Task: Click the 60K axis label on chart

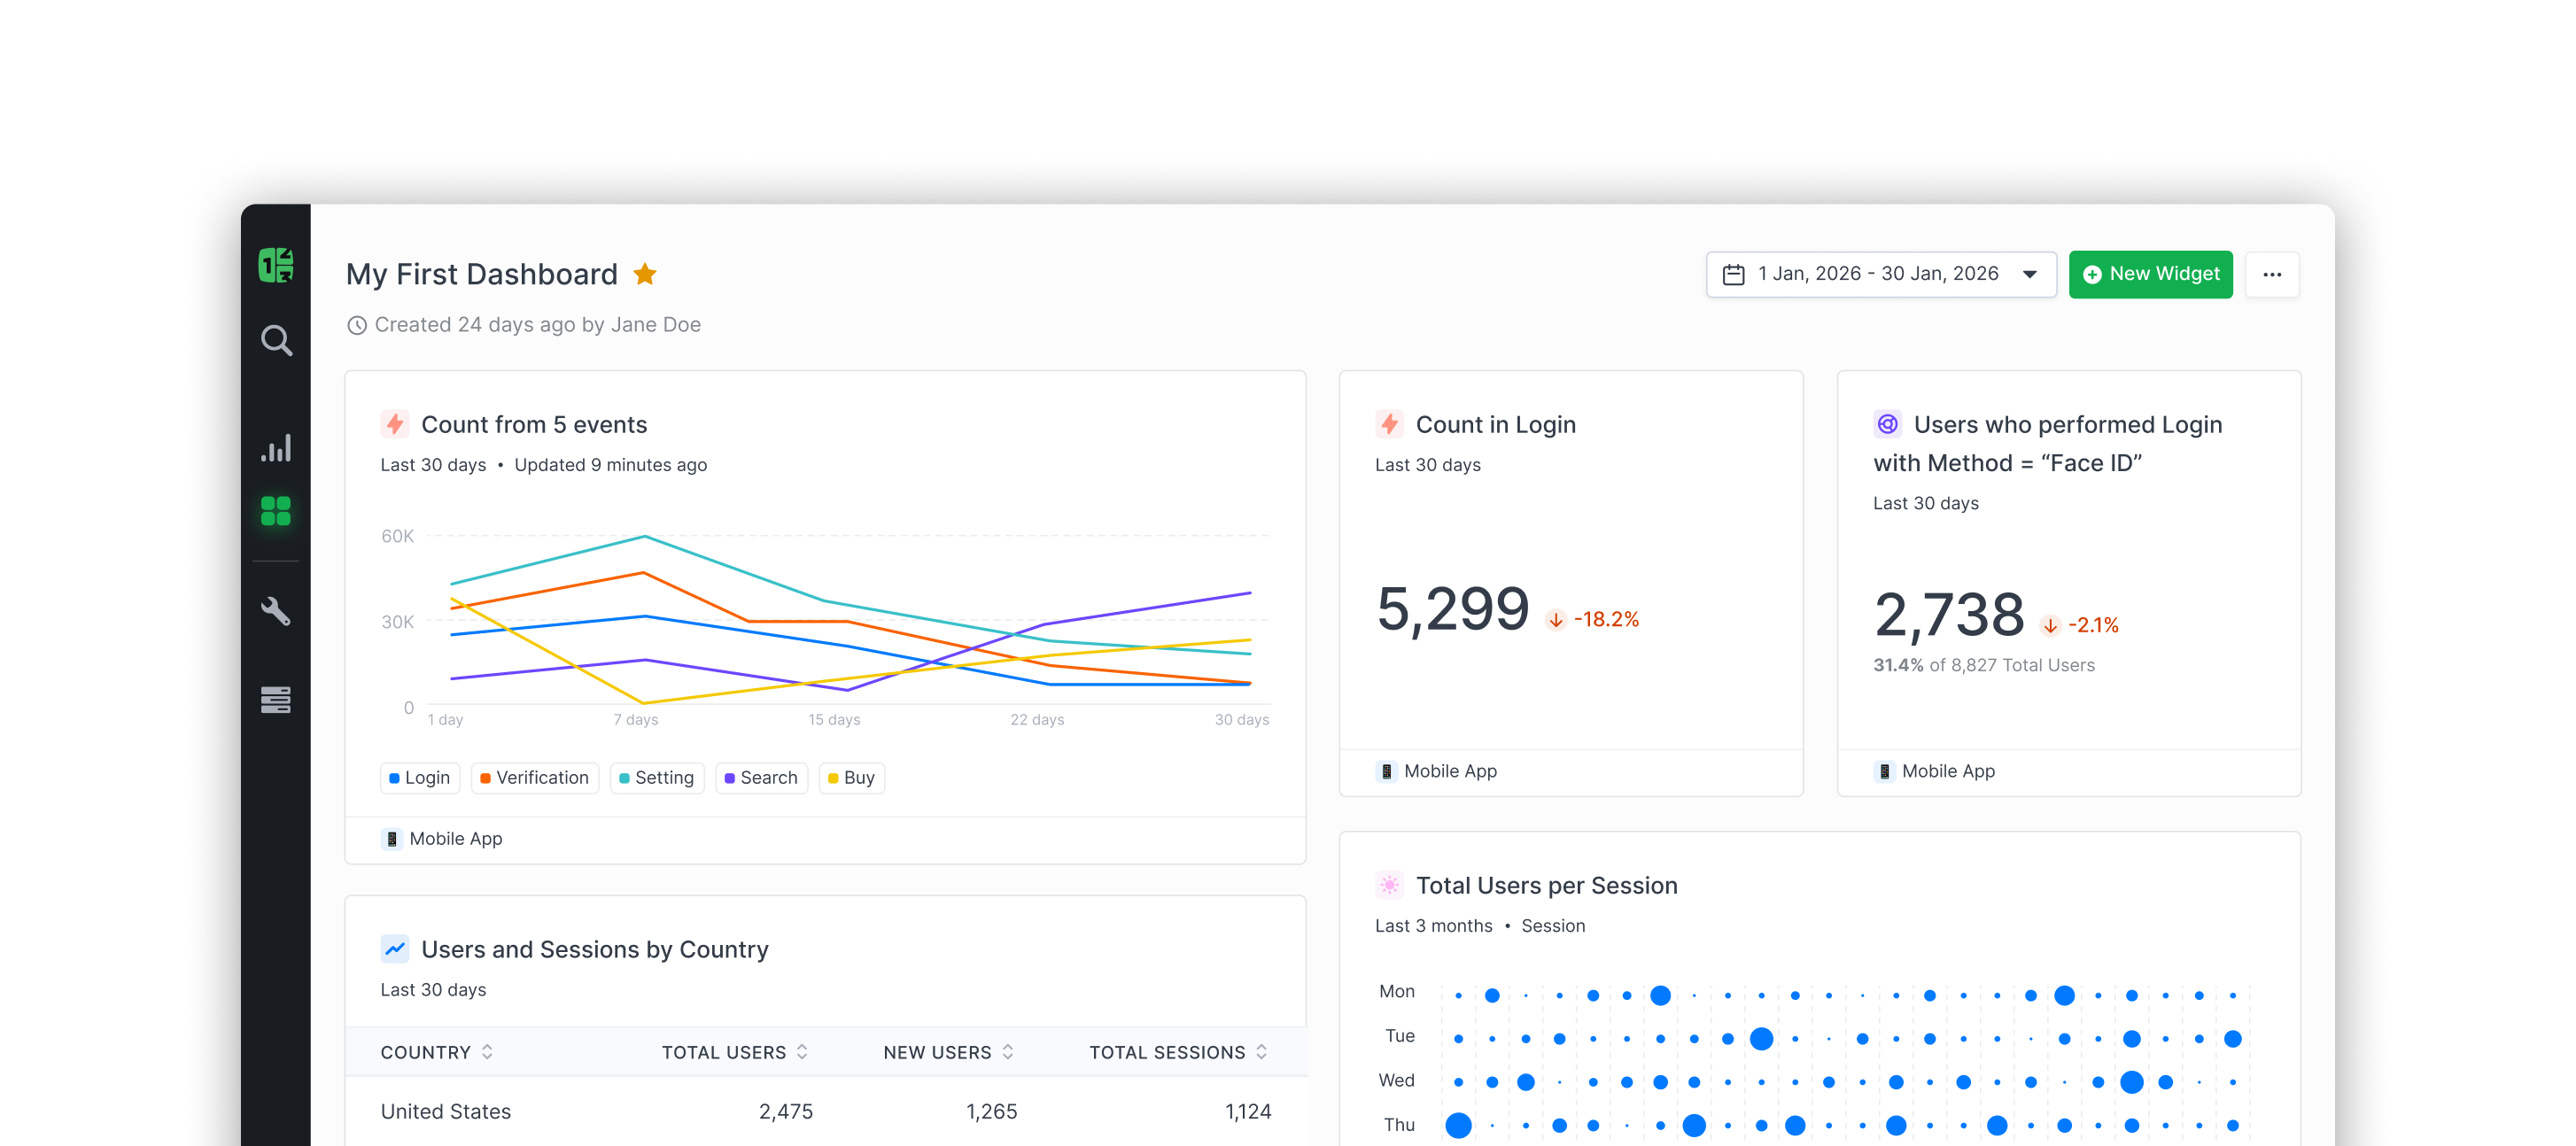Action: tap(397, 536)
